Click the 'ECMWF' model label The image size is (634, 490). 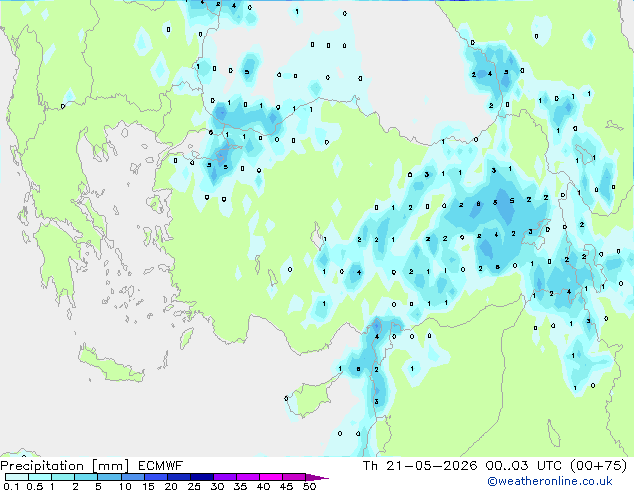161,466
